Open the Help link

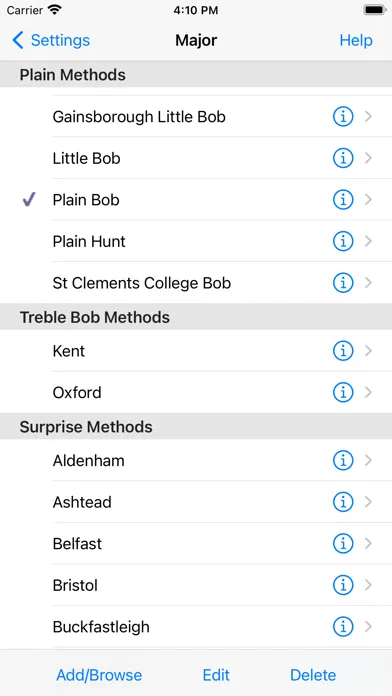[356, 40]
